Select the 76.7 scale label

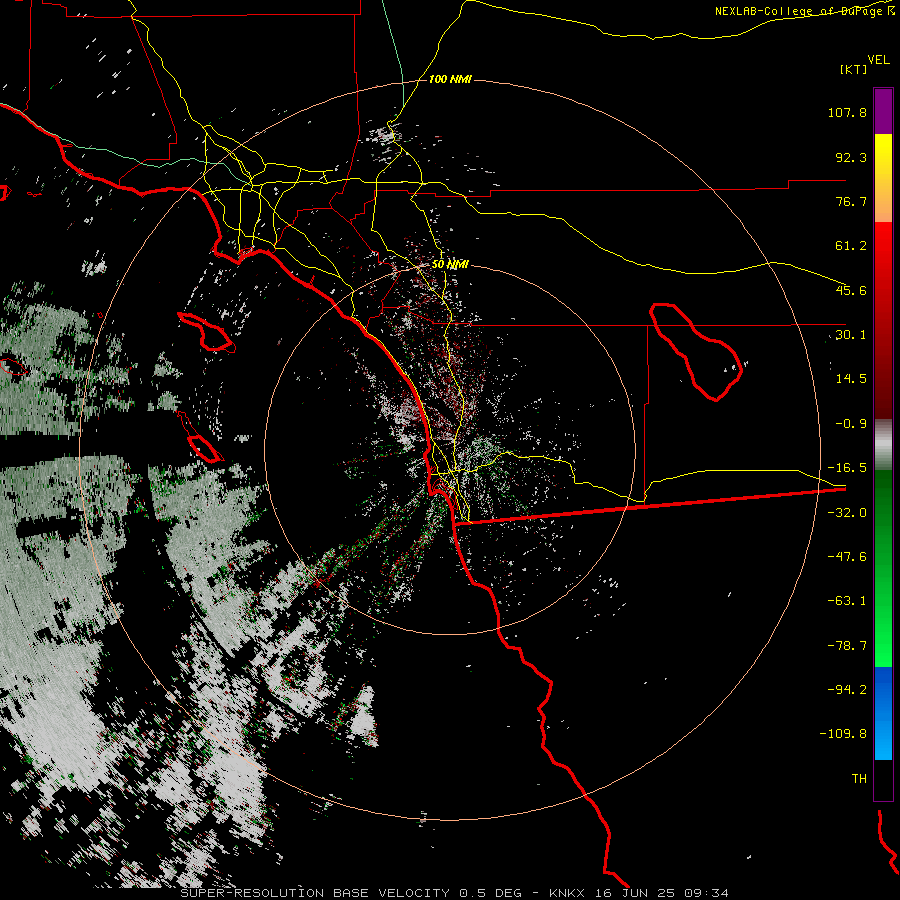pos(851,201)
